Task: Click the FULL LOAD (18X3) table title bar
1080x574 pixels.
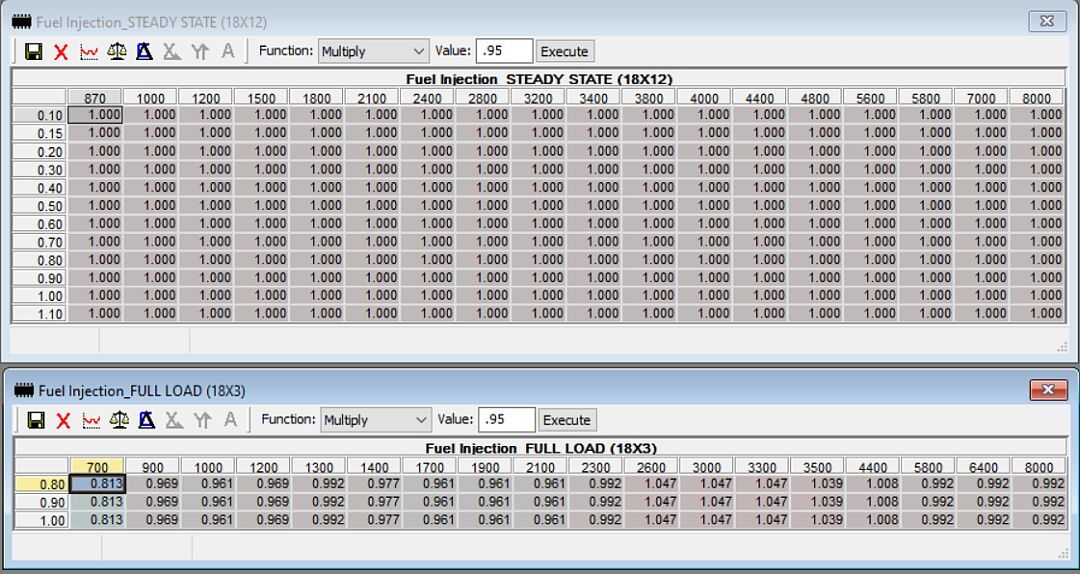Action: pyautogui.click(x=541, y=448)
